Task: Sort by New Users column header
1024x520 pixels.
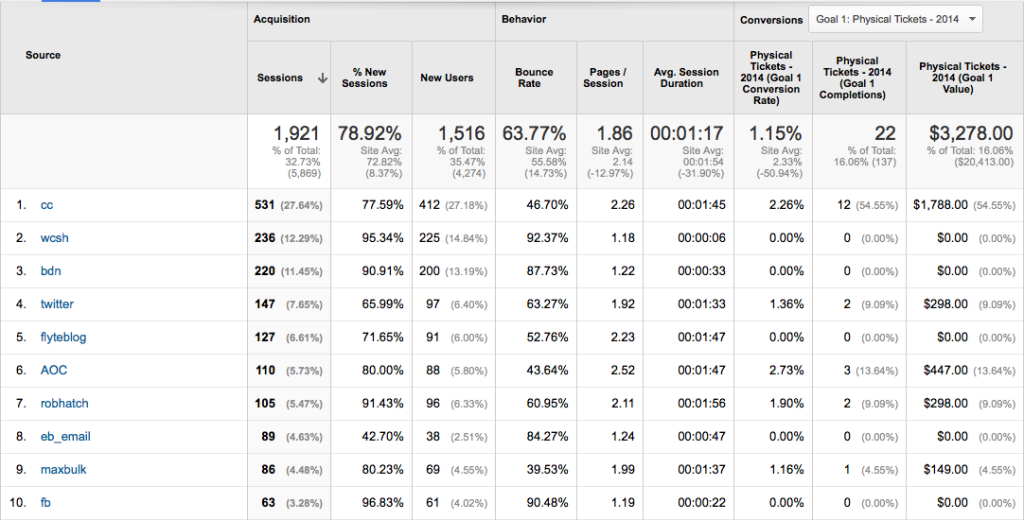Action: click(x=447, y=78)
